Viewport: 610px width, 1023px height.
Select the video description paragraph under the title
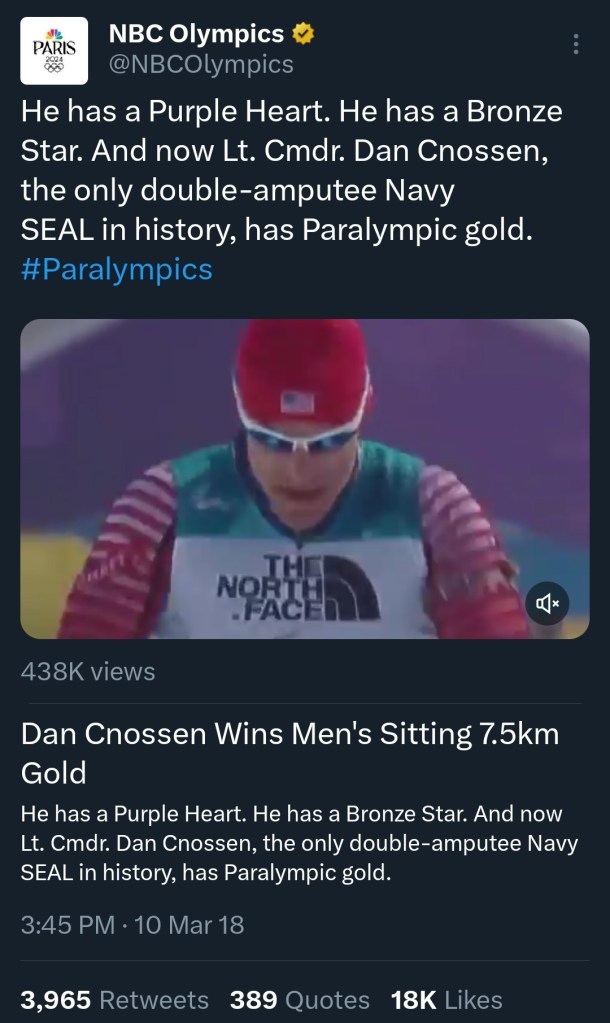299,842
